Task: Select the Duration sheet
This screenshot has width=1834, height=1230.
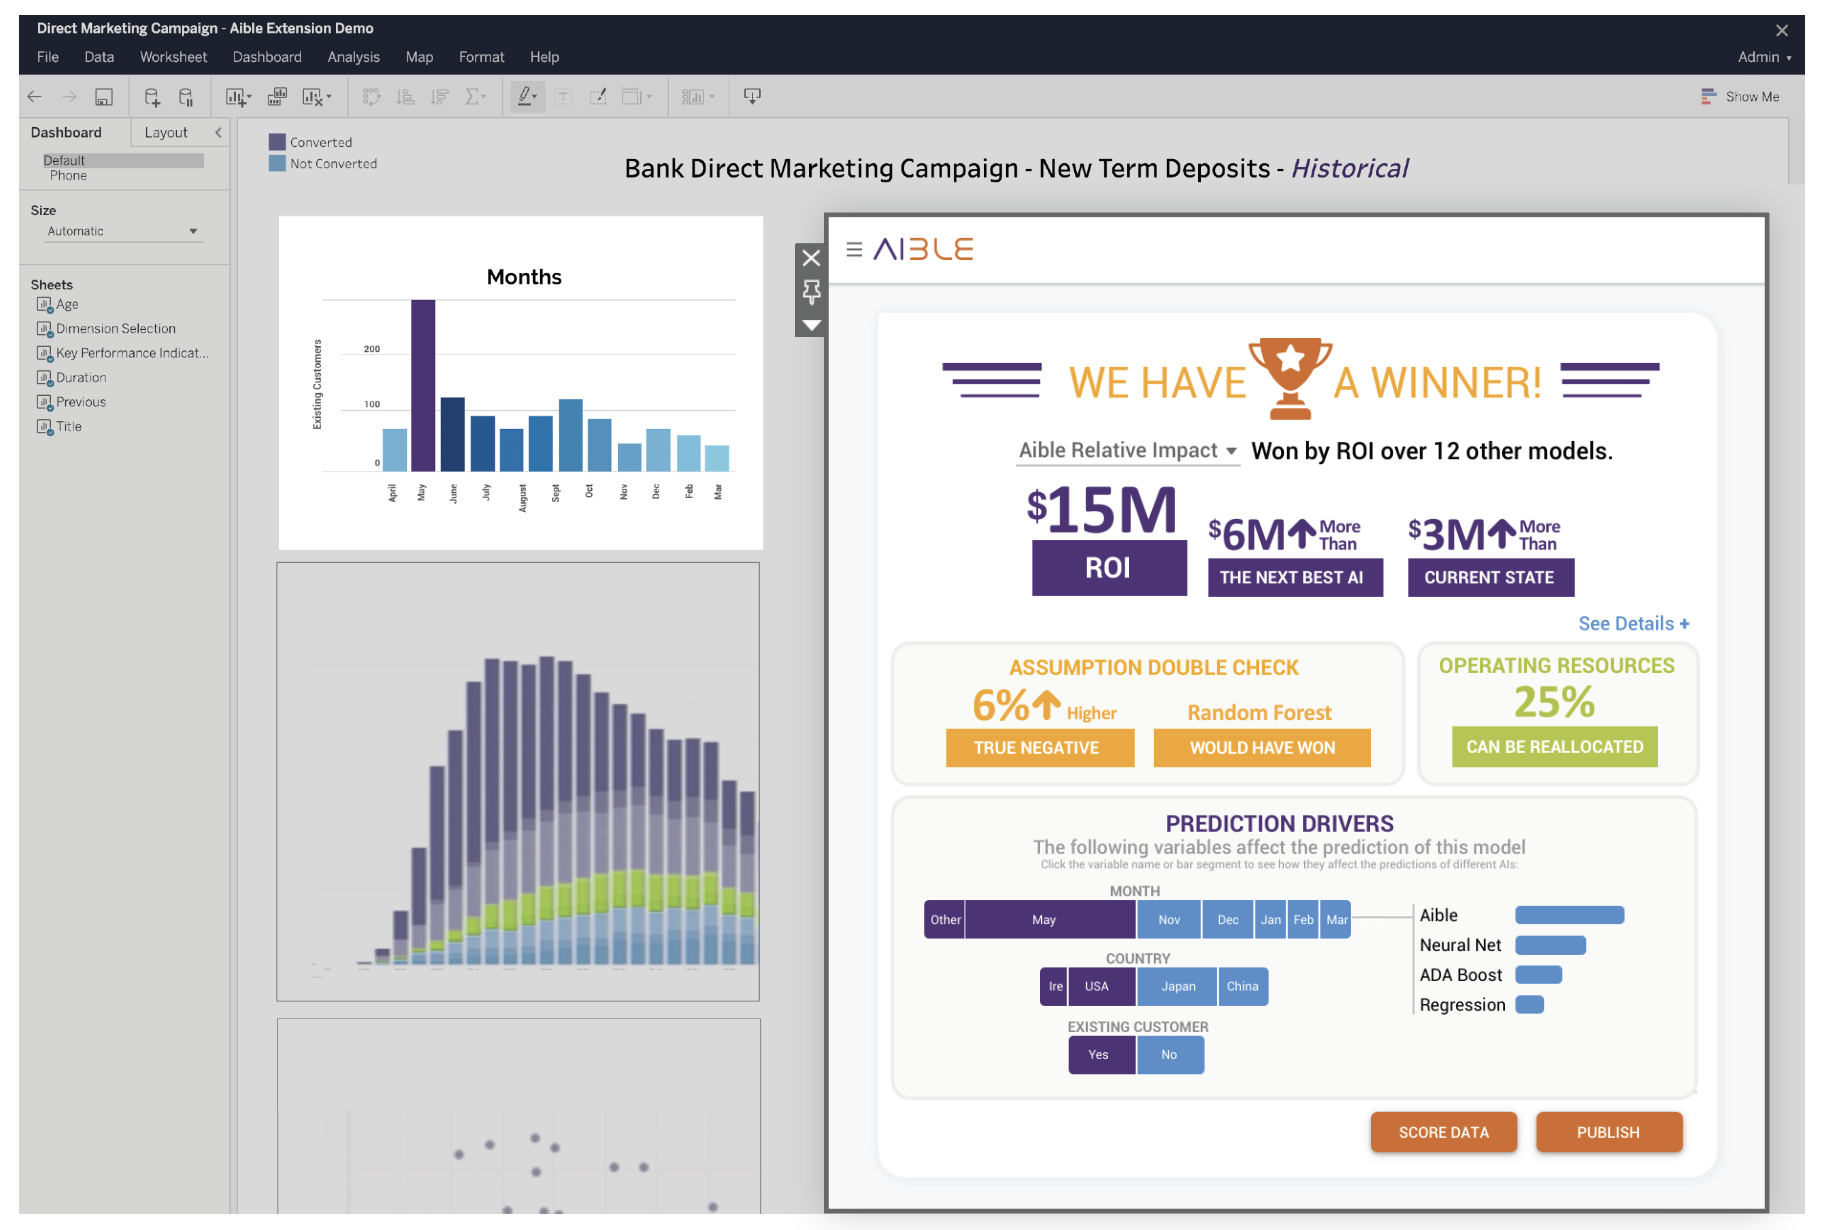Action: click(71, 378)
